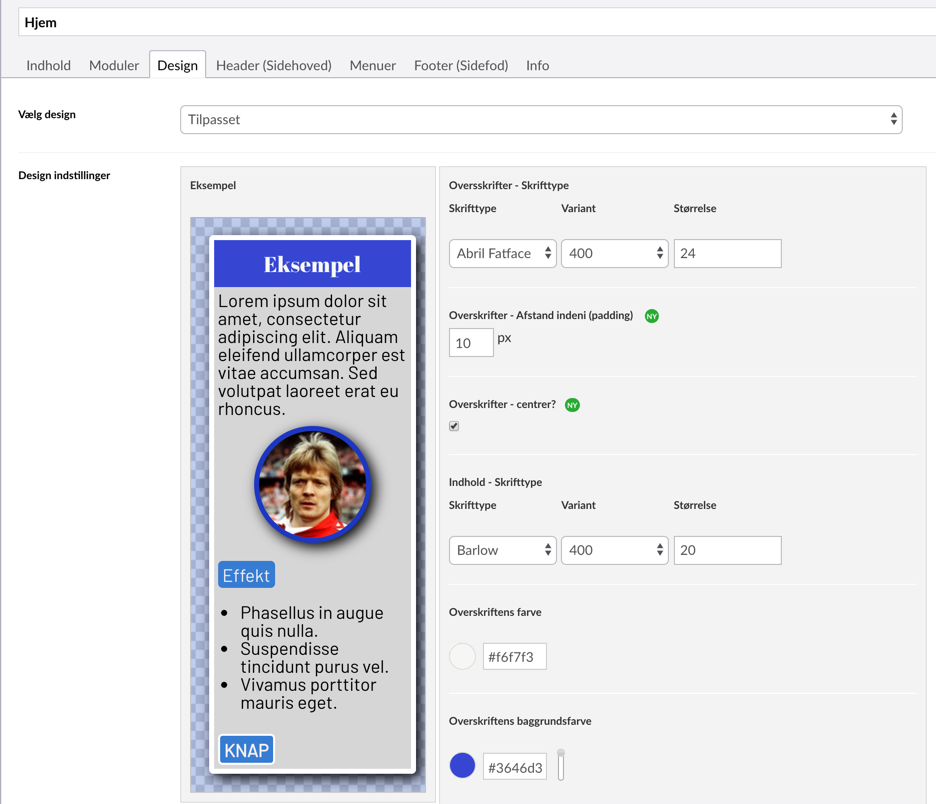936x804 pixels.
Task: Click the Hjem page title field
Action: [477, 23]
